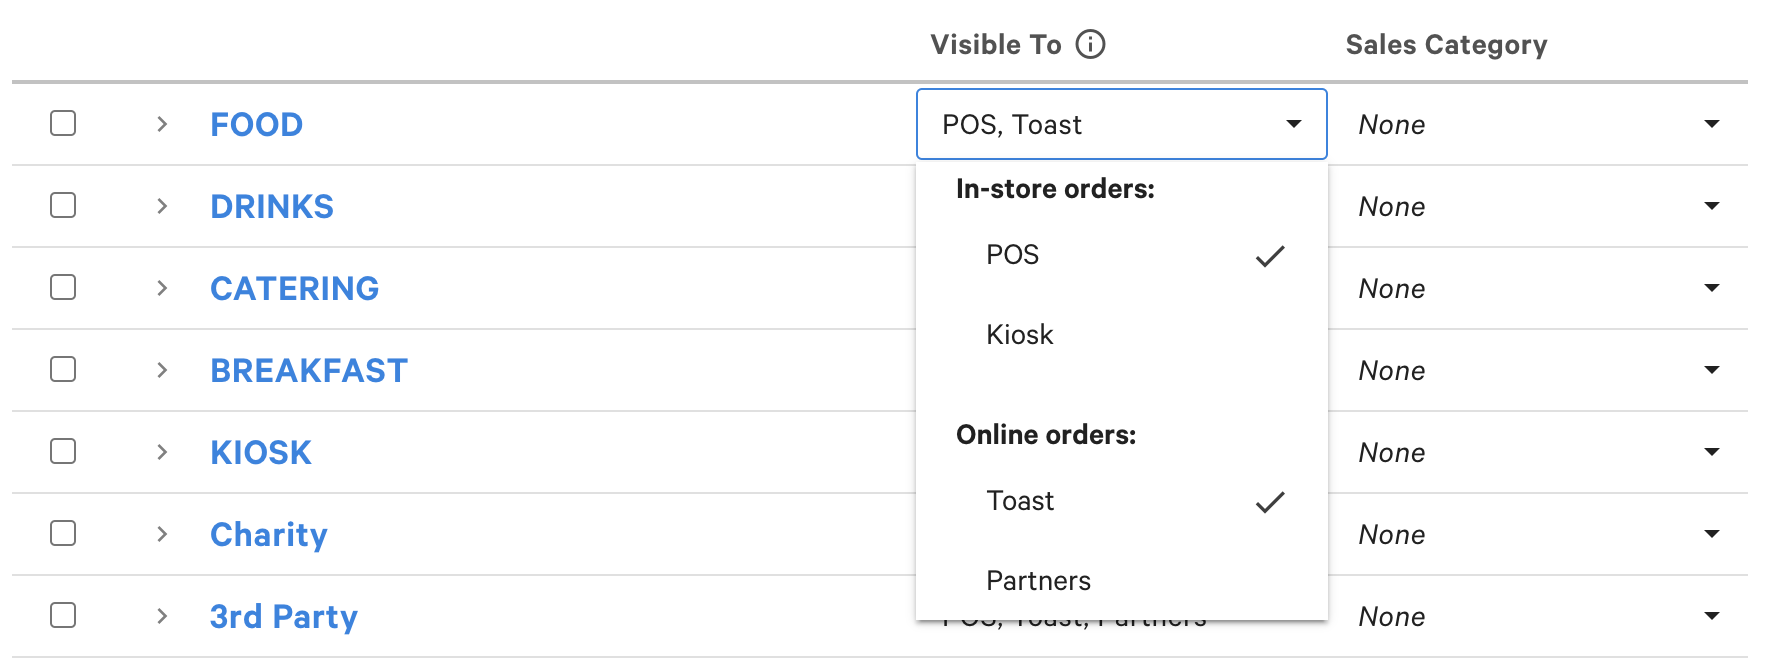Expand the BREAKFAST menu row

coord(160,370)
